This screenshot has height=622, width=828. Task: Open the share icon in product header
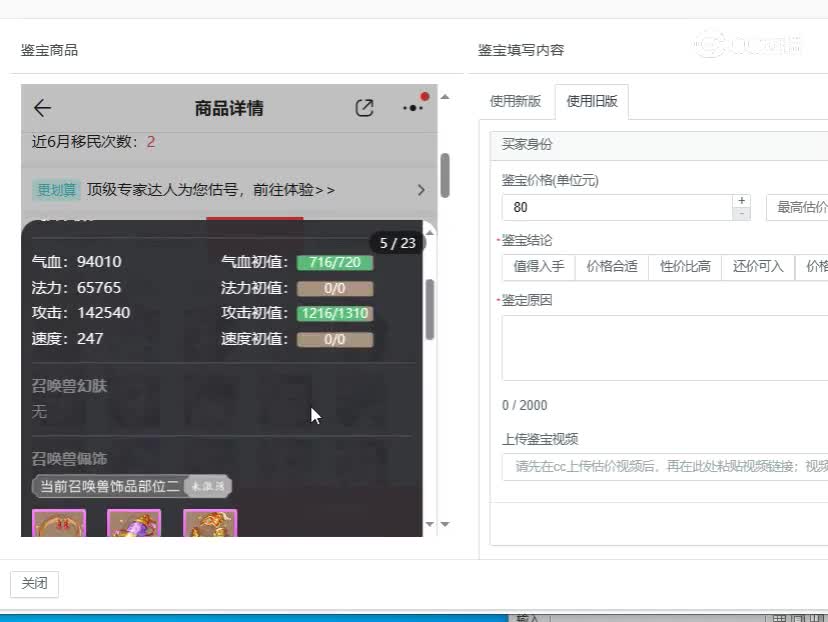[x=364, y=108]
